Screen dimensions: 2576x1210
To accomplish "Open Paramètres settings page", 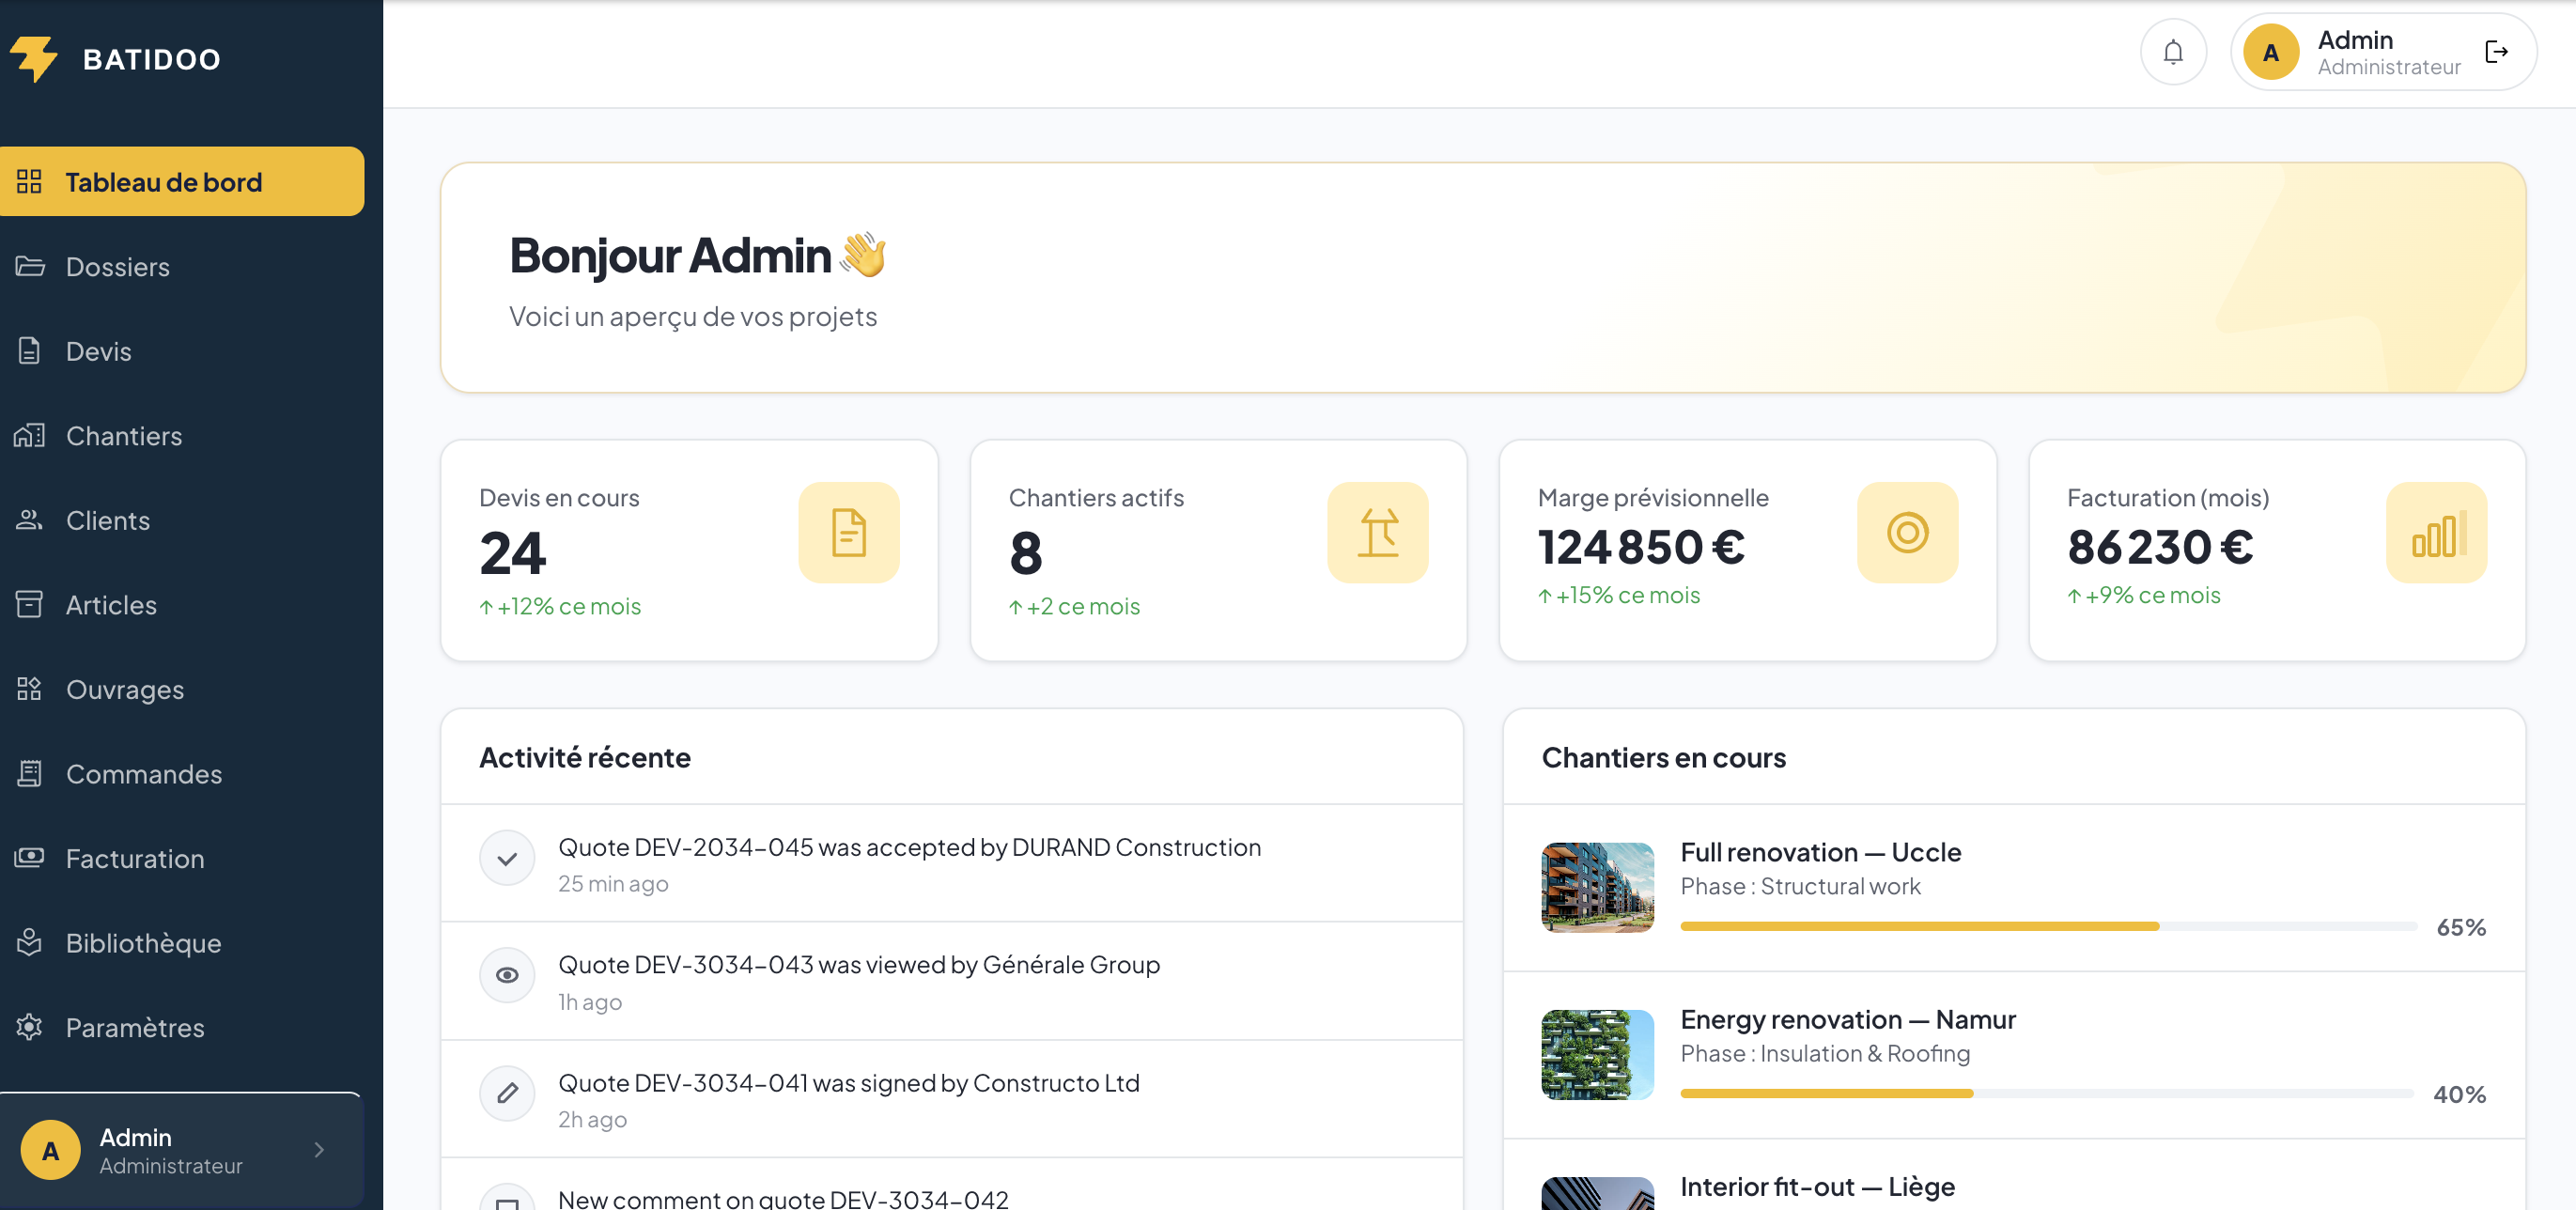I will click(x=182, y=1027).
